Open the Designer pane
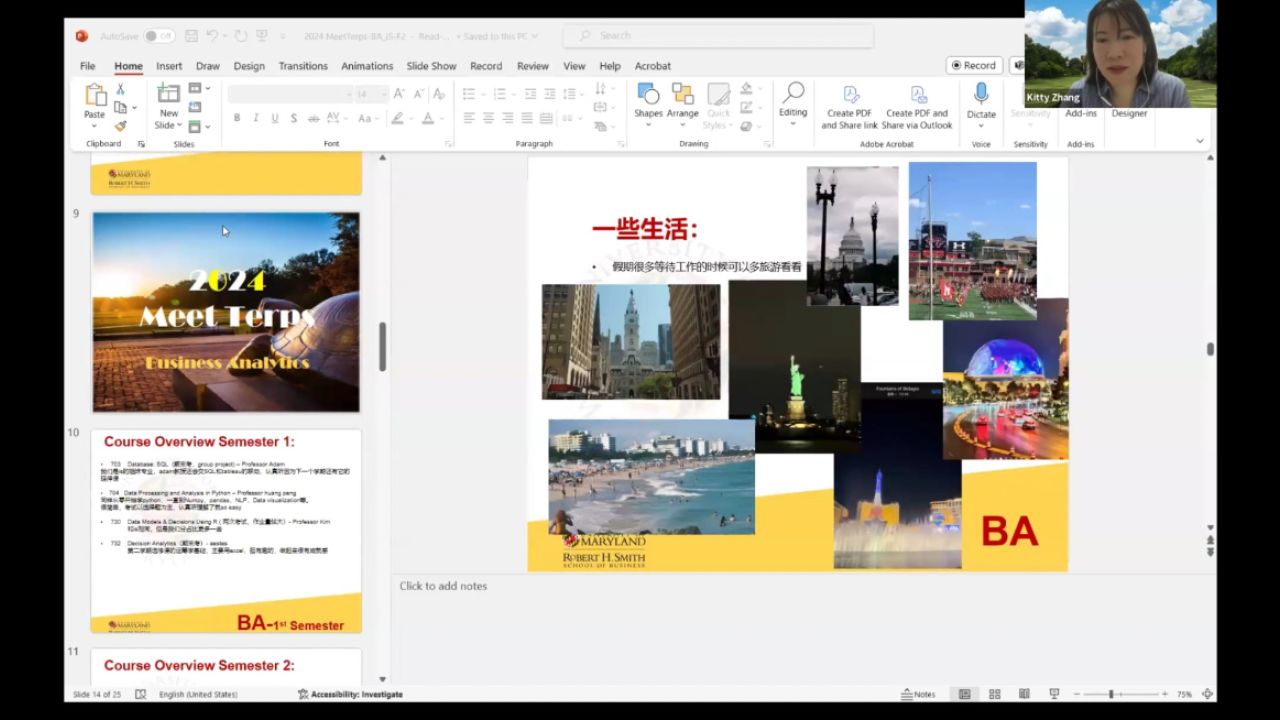The image size is (1280, 720). click(x=1129, y=113)
